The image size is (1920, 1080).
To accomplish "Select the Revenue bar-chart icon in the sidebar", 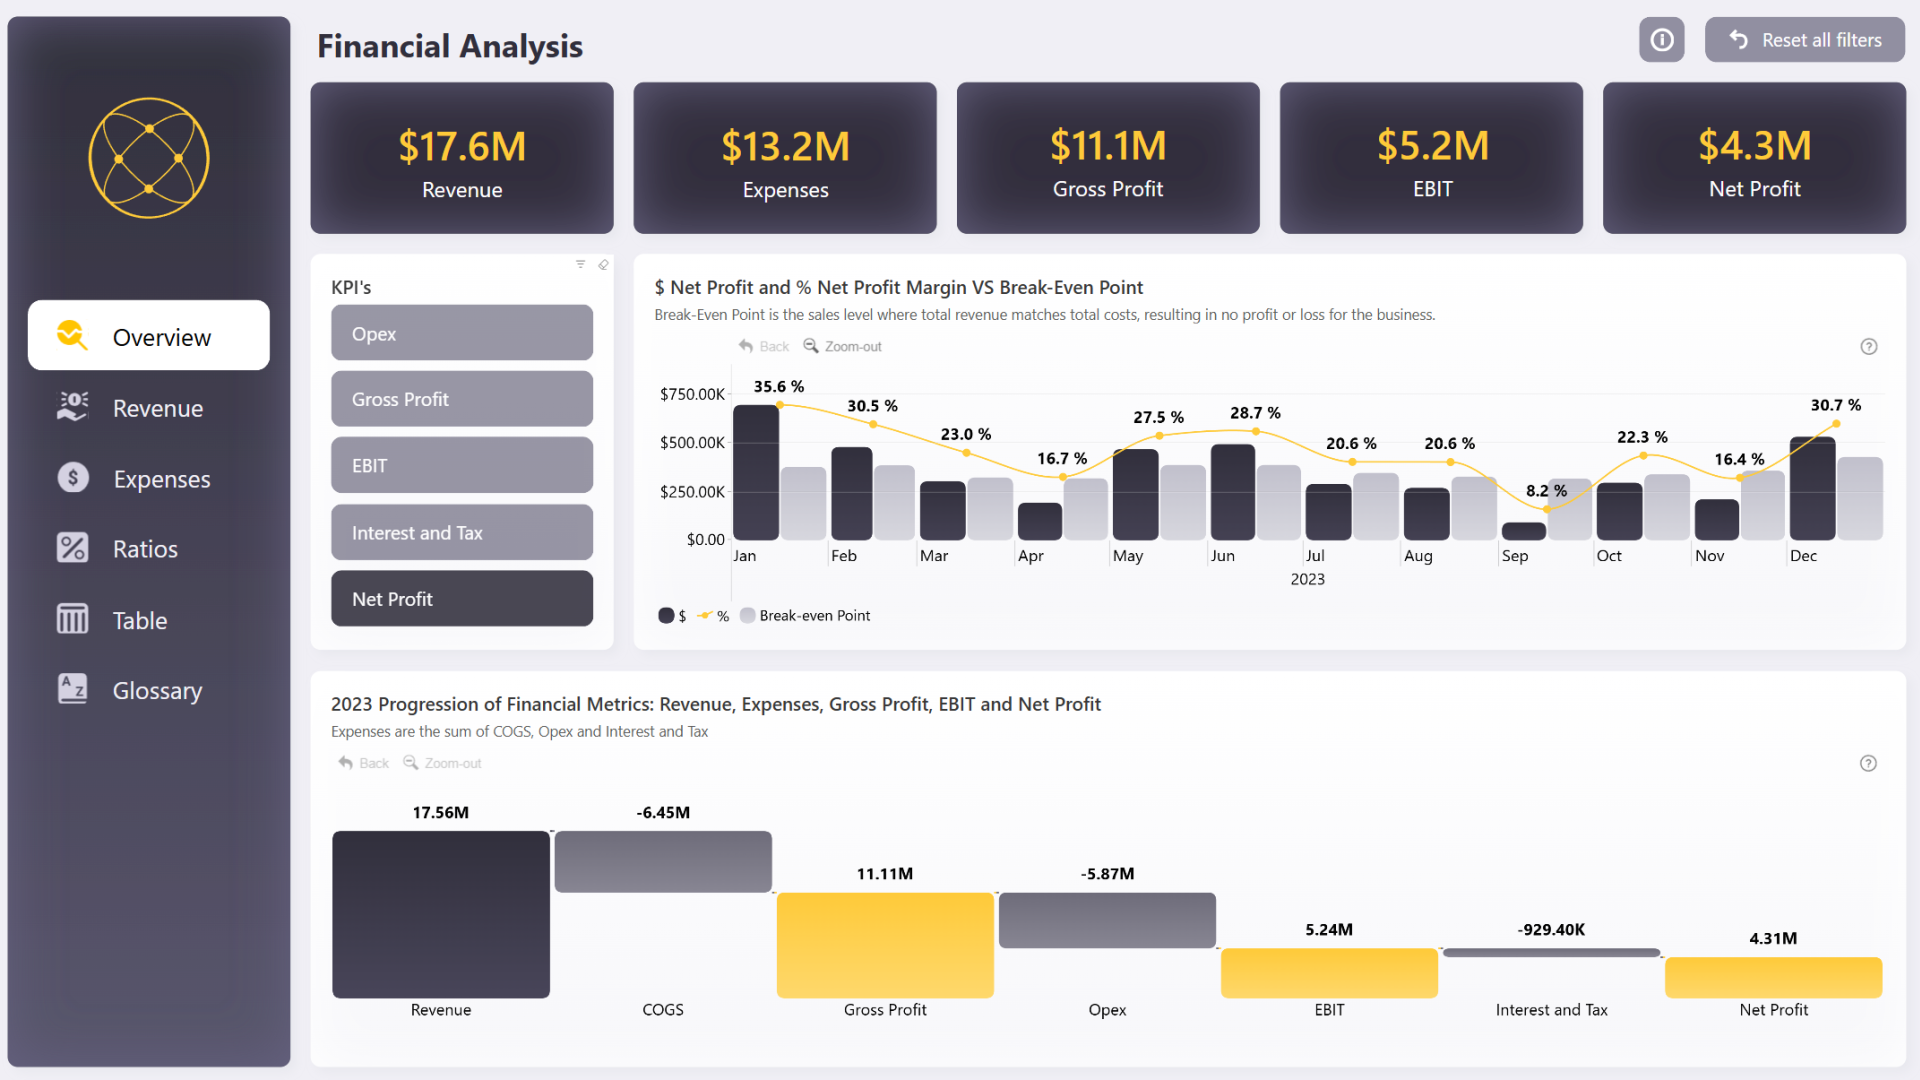I will pos(72,407).
